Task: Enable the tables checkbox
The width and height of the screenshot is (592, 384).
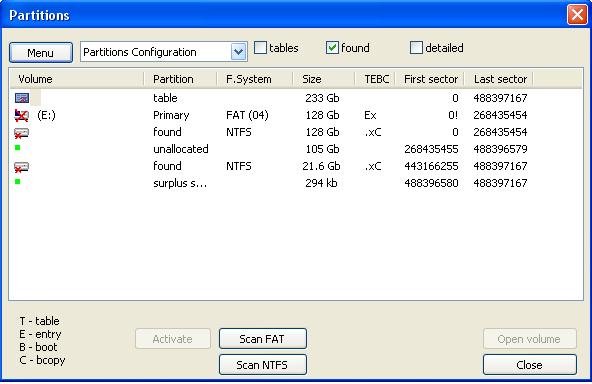Action: [260, 48]
